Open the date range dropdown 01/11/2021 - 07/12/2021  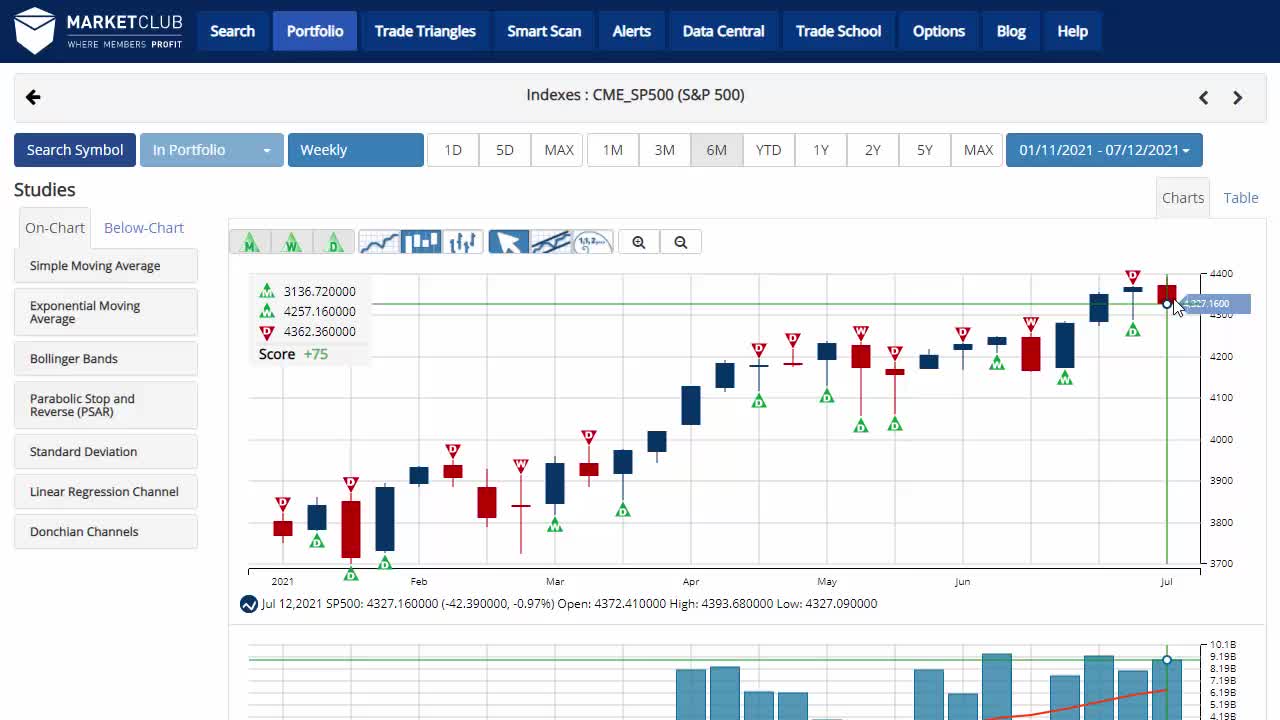tap(1104, 150)
